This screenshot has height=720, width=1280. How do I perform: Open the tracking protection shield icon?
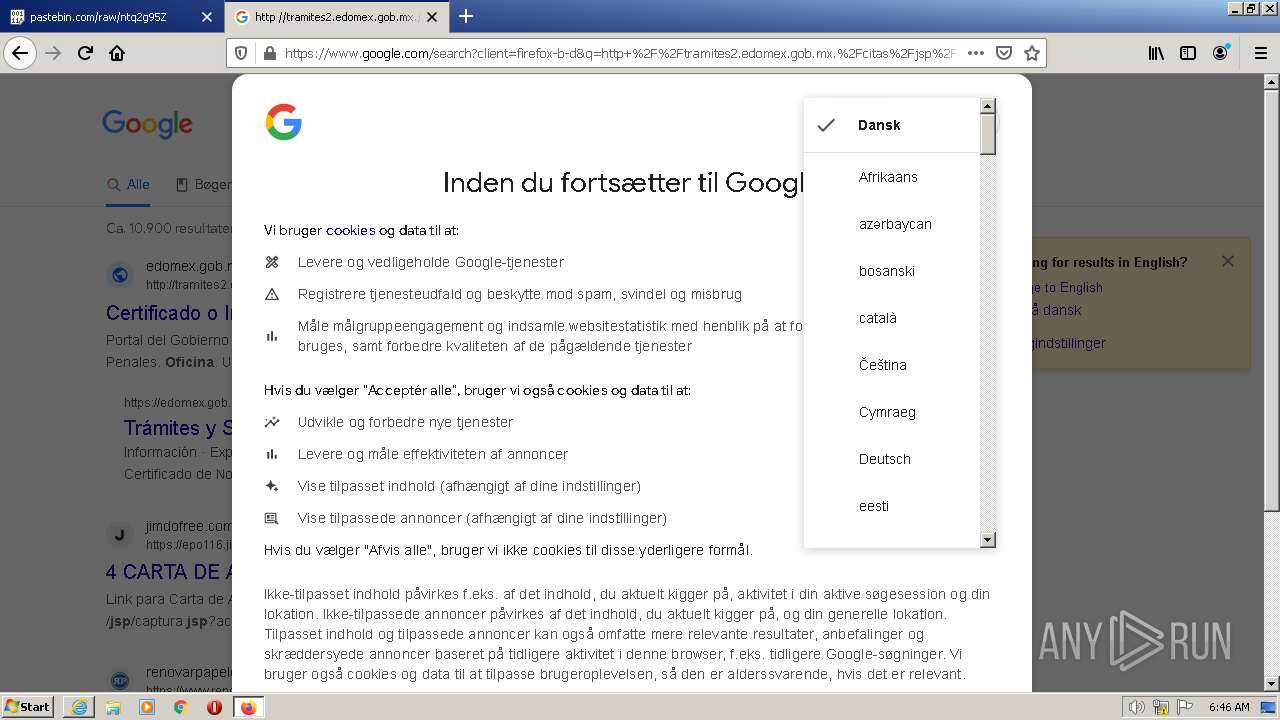pos(241,53)
